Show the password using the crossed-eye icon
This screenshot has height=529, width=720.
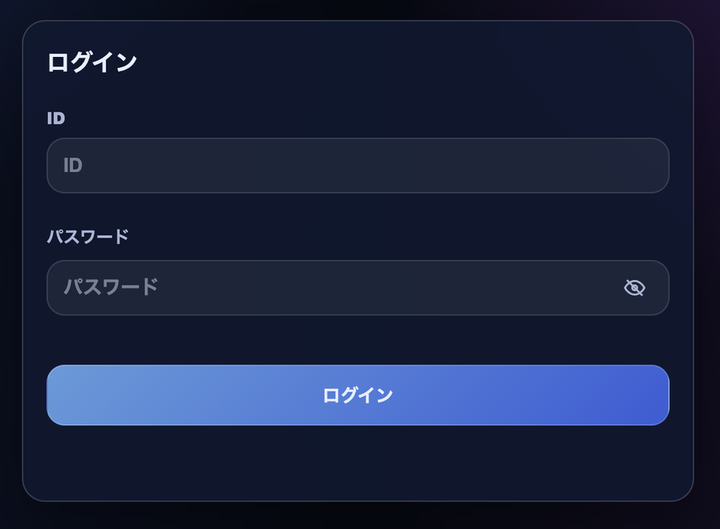634,288
